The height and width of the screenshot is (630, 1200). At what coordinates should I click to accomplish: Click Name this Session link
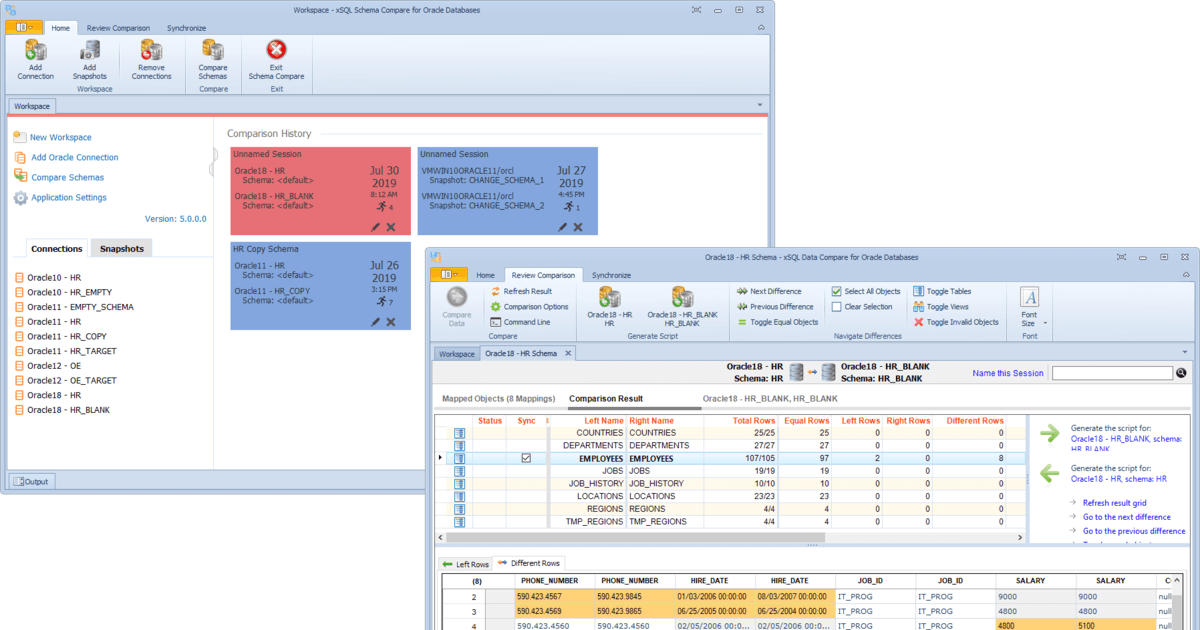click(x=1007, y=373)
